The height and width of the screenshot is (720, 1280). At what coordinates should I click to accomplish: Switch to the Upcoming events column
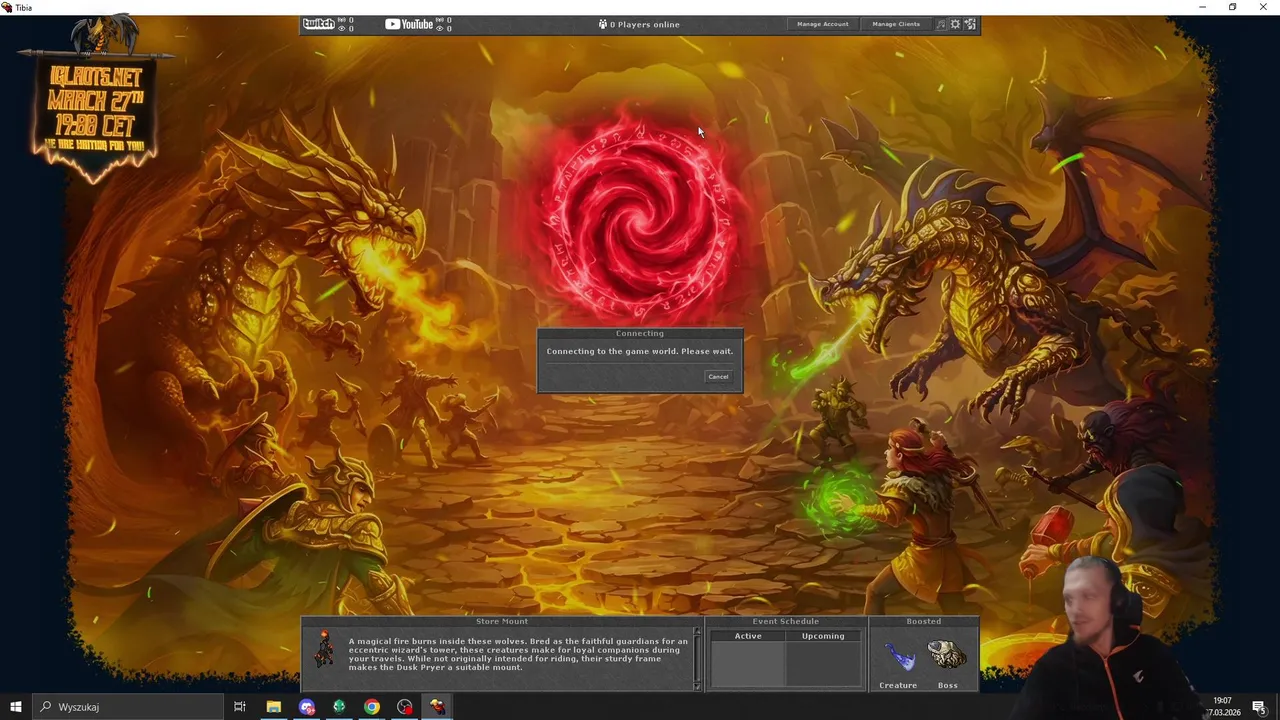tap(823, 636)
